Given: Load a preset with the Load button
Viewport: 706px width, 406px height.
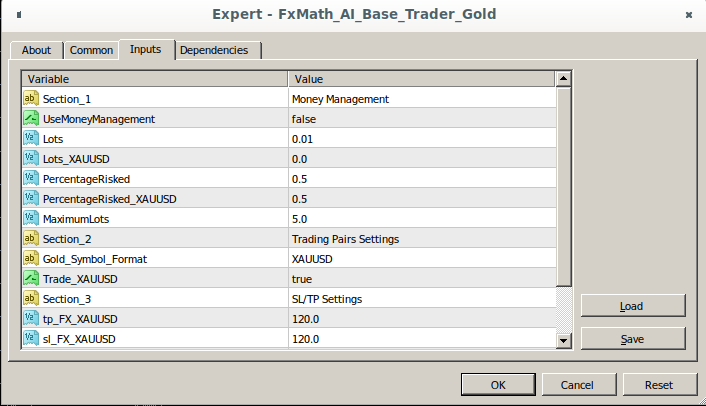Looking at the screenshot, I should click(x=633, y=306).
